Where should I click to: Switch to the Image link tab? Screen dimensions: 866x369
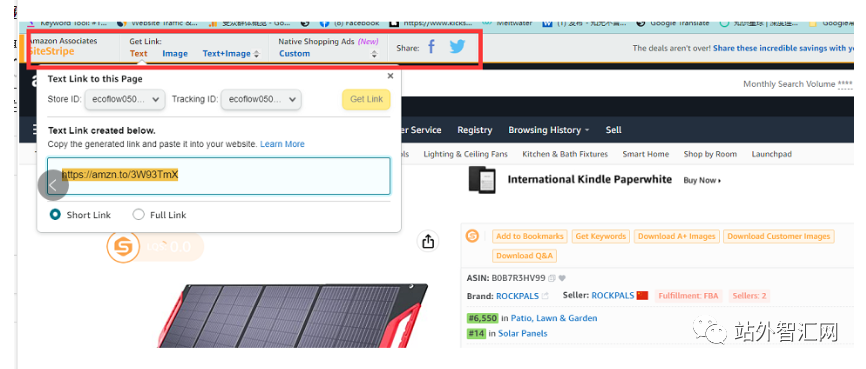pos(175,54)
